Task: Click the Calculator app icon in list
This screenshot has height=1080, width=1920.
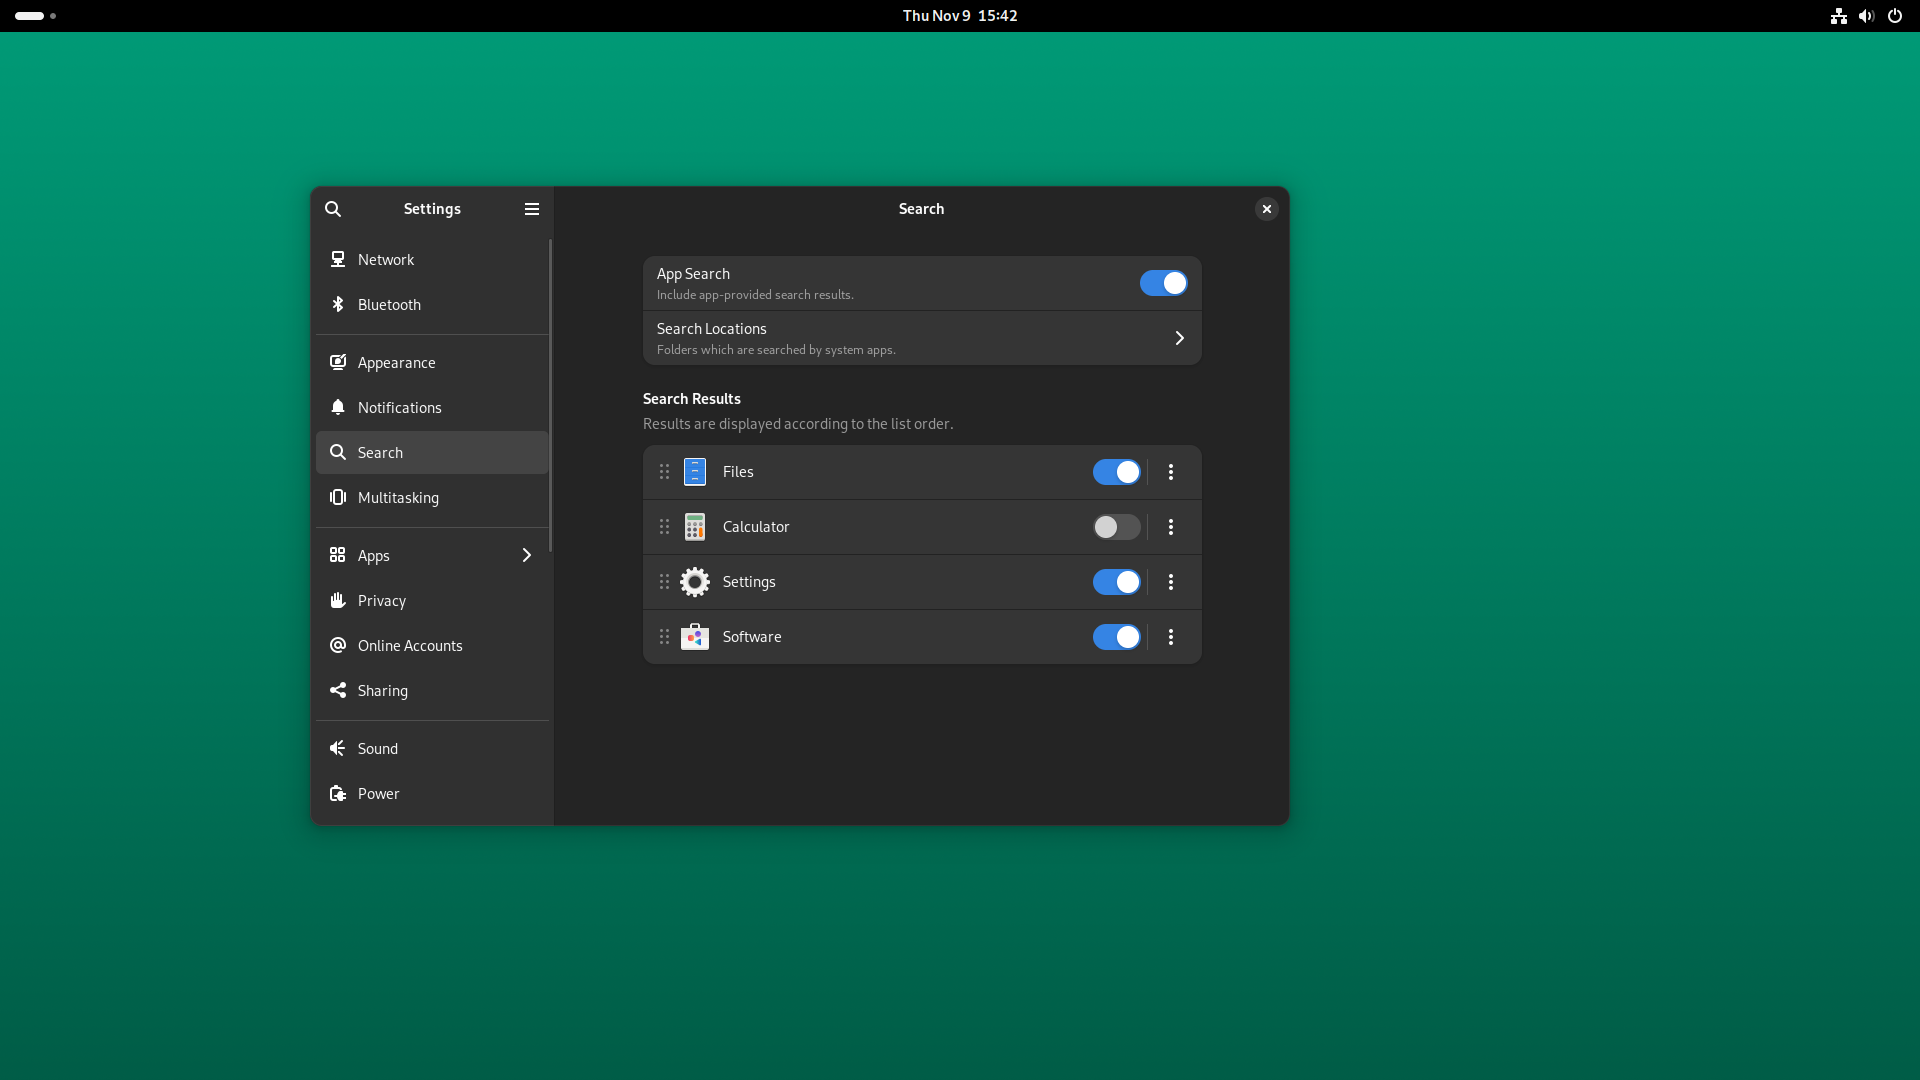Action: point(695,527)
